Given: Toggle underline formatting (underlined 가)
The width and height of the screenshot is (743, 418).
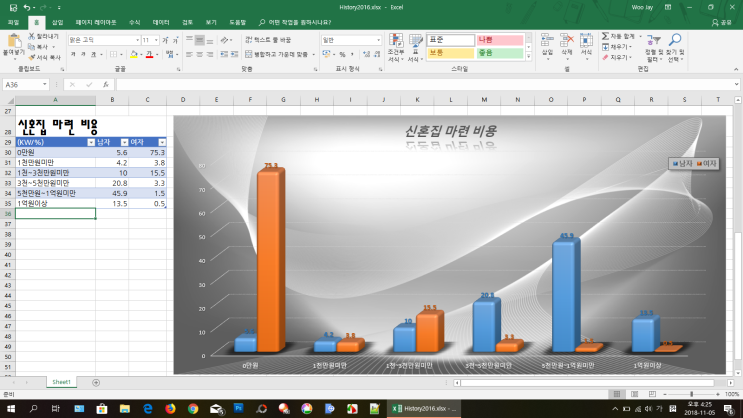Looking at the screenshot, I should coord(93,55).
